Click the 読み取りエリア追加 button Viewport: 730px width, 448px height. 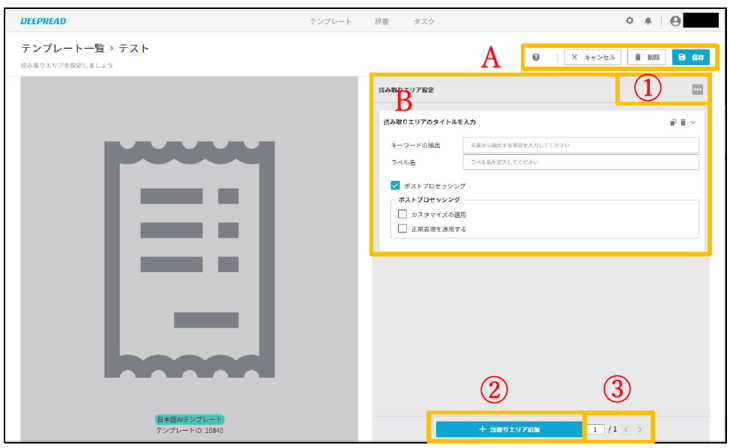[x=508, y=429]
